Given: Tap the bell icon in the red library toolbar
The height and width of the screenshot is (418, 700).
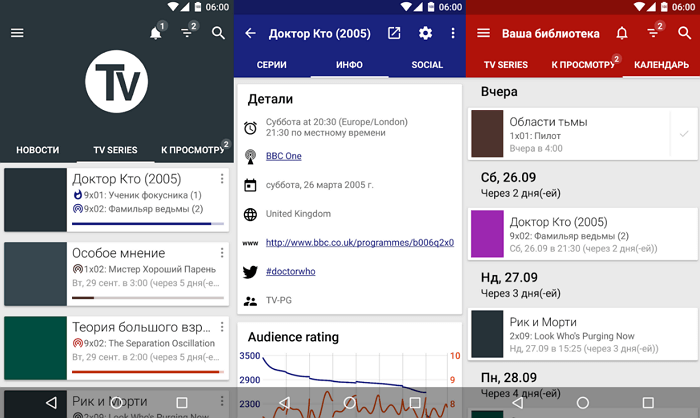Looking at the screenshot, I should click(x=622, y=33).
